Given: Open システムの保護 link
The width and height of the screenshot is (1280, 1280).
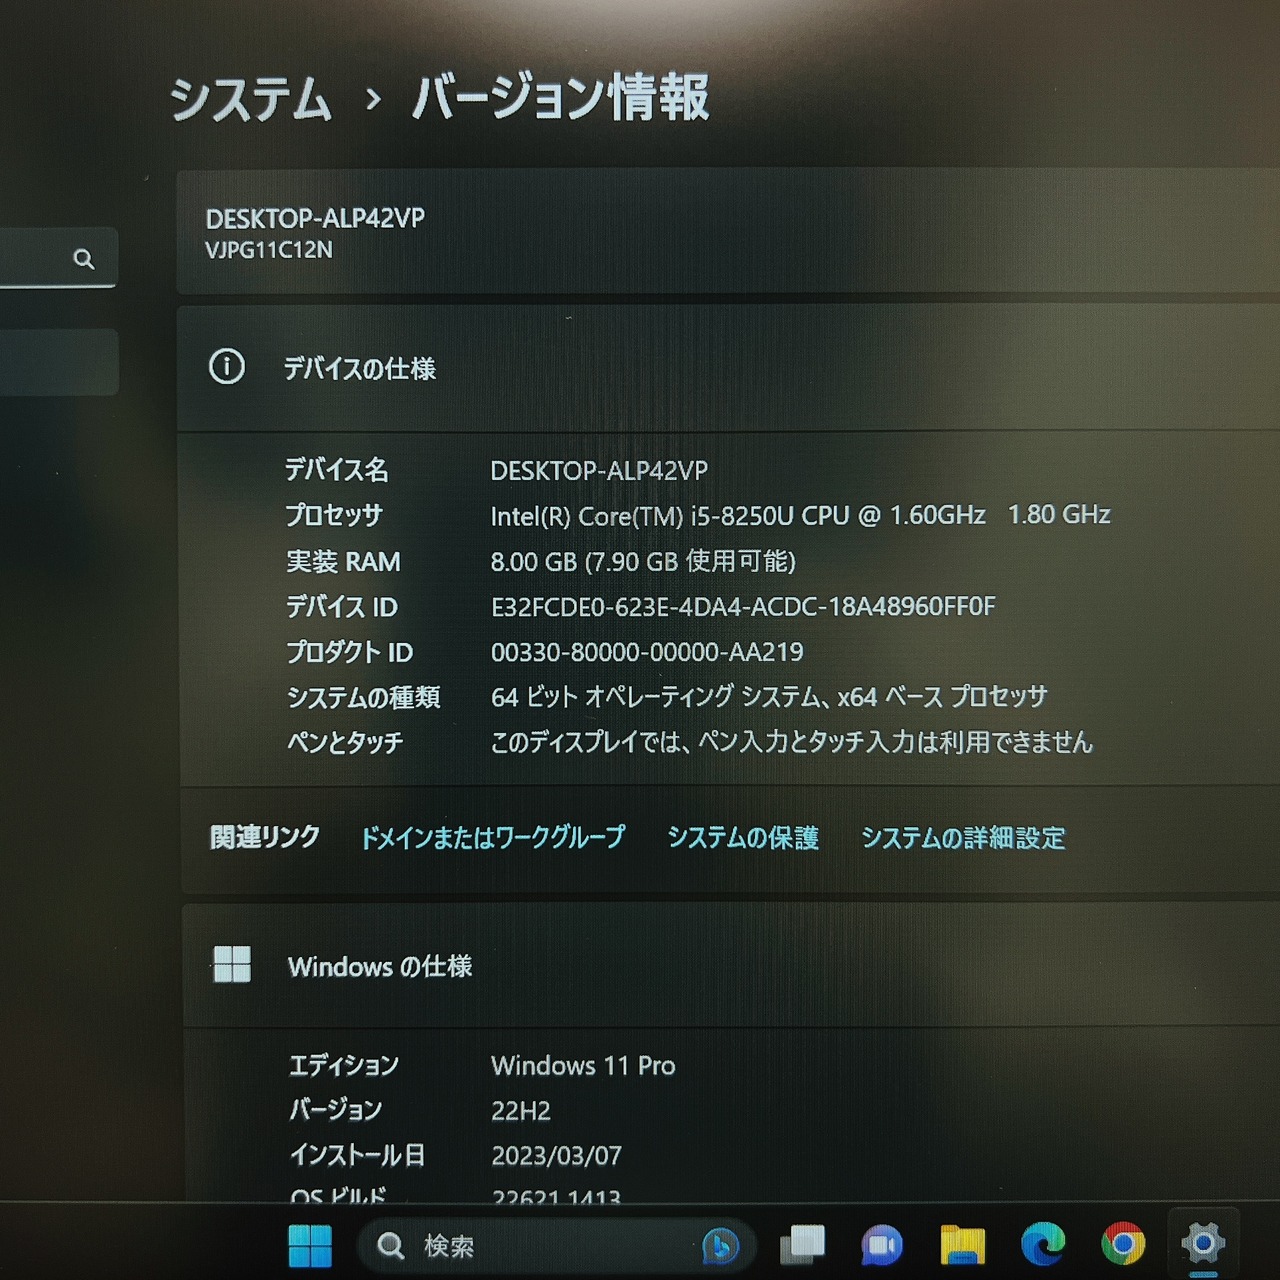Looking at the screenshot, I should (743, 837).
